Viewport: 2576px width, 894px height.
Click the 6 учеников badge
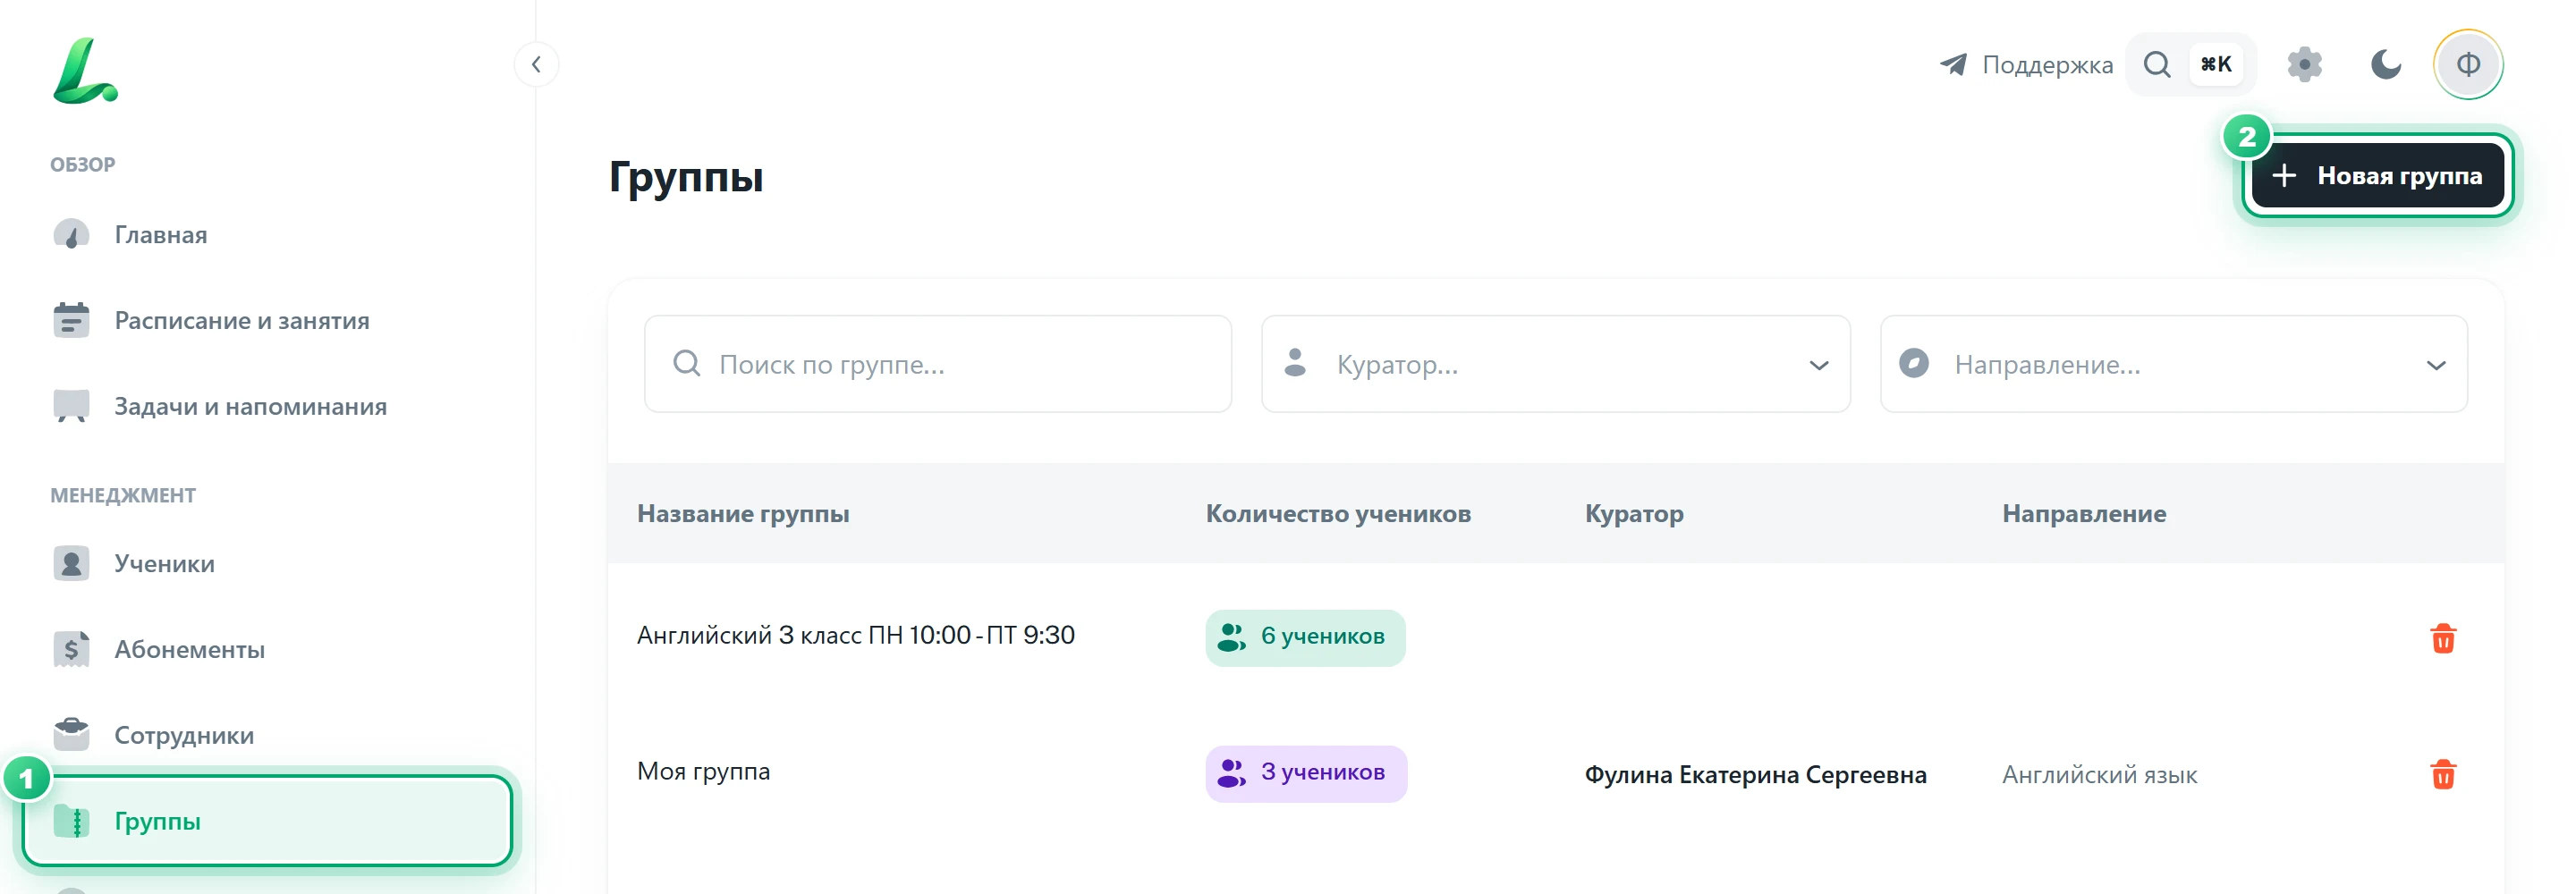(x=1305, y=637)
